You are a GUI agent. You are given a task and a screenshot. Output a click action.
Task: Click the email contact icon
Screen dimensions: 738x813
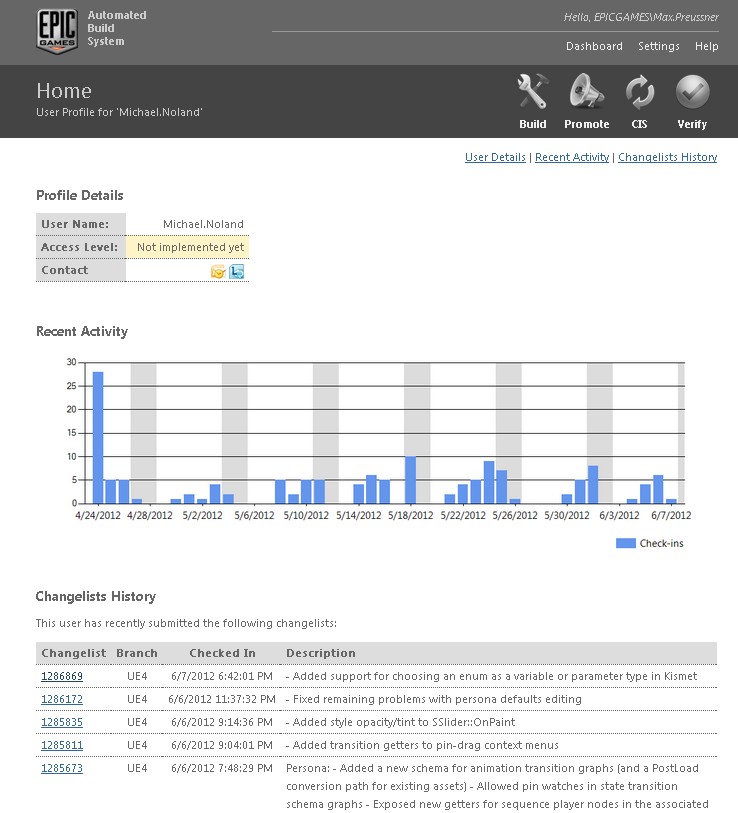218,271
